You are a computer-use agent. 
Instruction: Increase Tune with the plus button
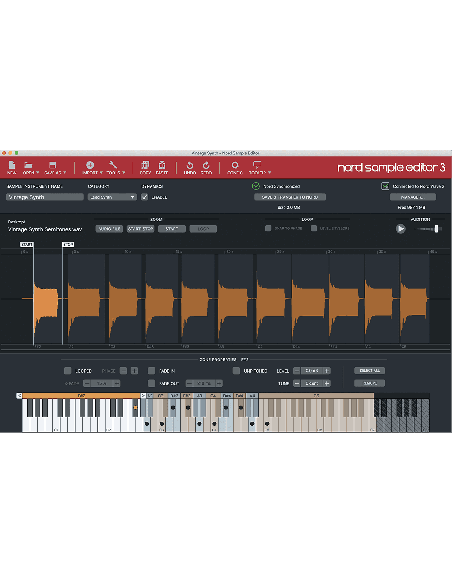point(327,383)
